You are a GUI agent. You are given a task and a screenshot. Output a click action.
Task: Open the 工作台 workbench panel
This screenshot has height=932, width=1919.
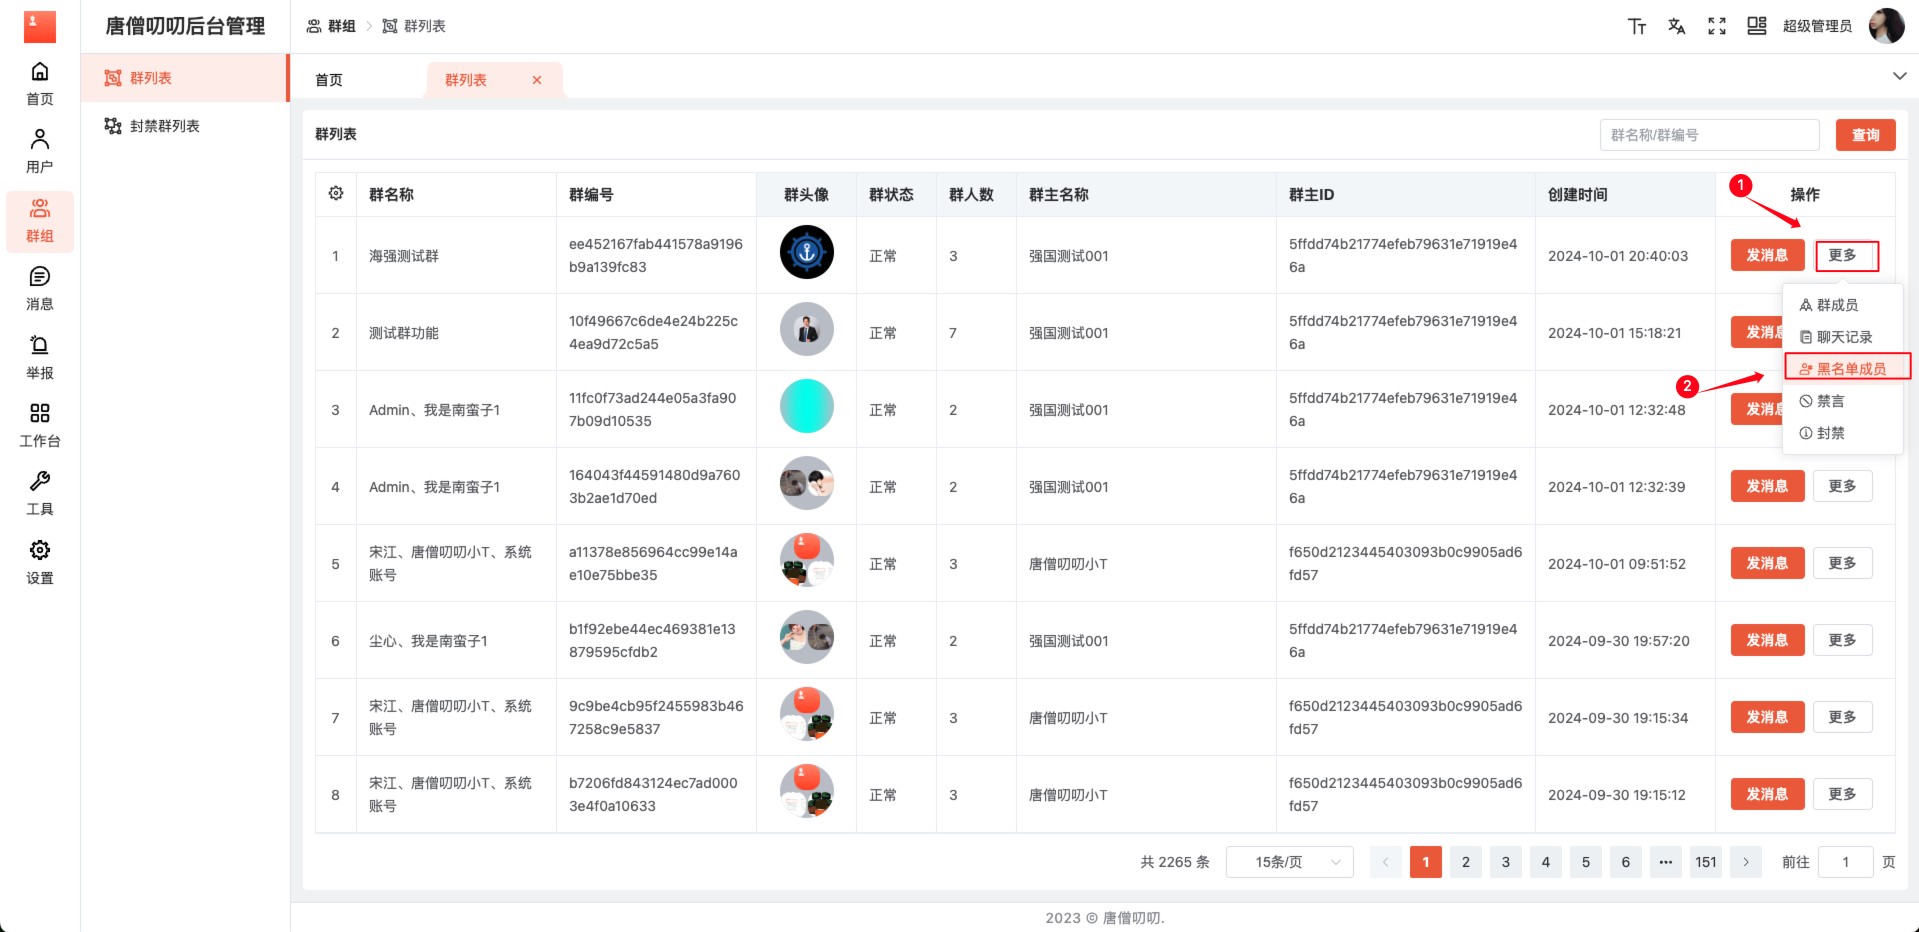click(x=39, y=425)
